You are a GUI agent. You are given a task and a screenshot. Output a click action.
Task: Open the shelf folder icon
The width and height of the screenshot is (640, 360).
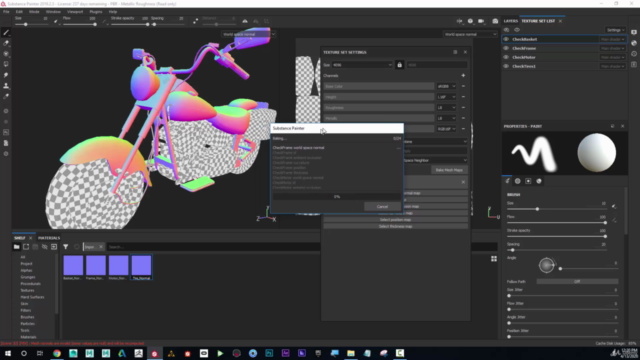click(x=16, y=247)
